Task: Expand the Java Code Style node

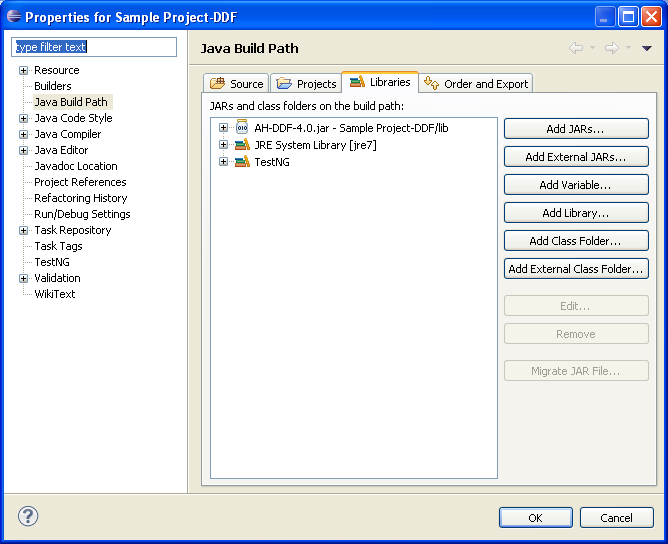Action: coord(23,118)
